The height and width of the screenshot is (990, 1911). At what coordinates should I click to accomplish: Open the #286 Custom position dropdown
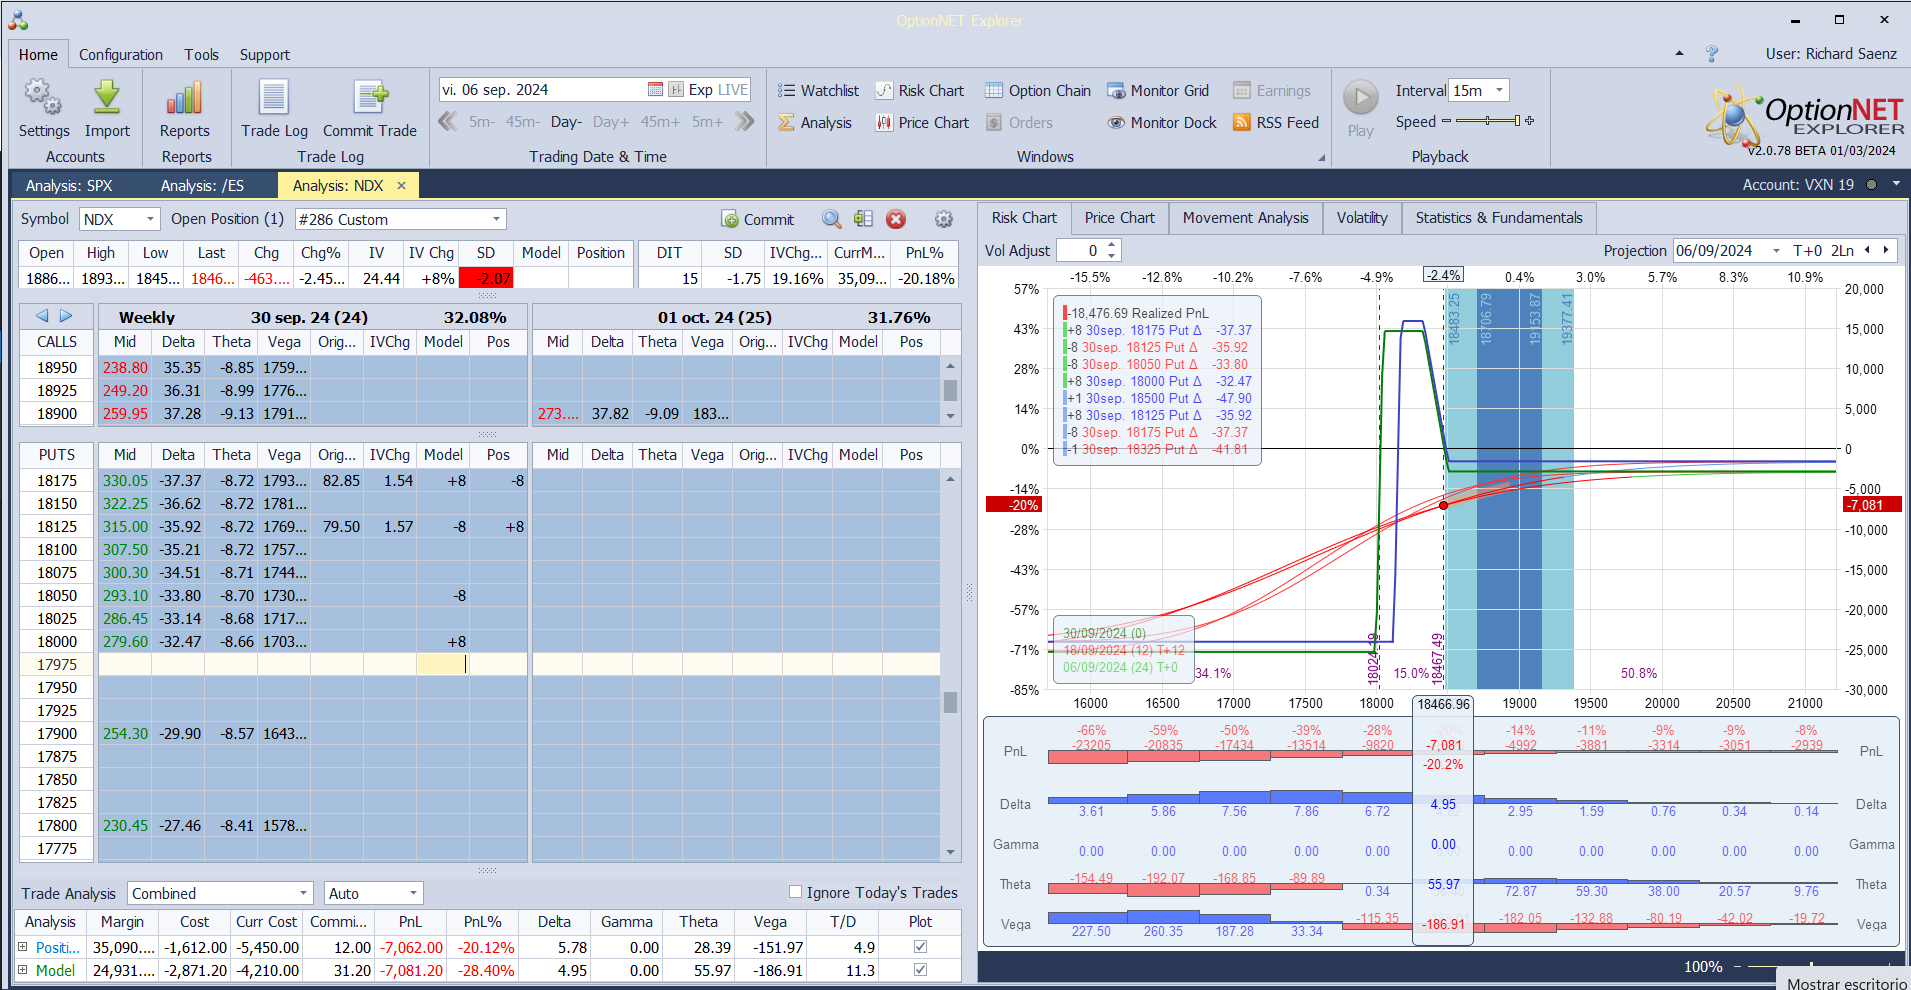point(496,219)
